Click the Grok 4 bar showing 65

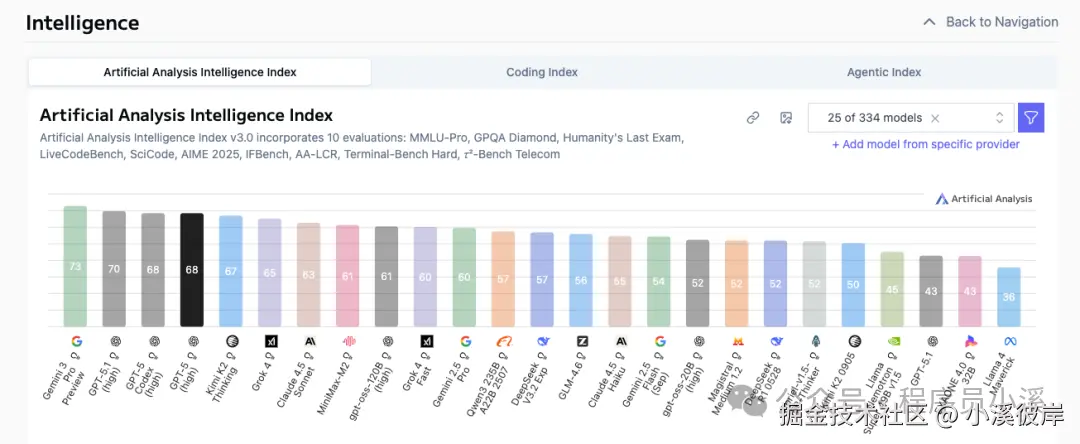pos(270,273)
